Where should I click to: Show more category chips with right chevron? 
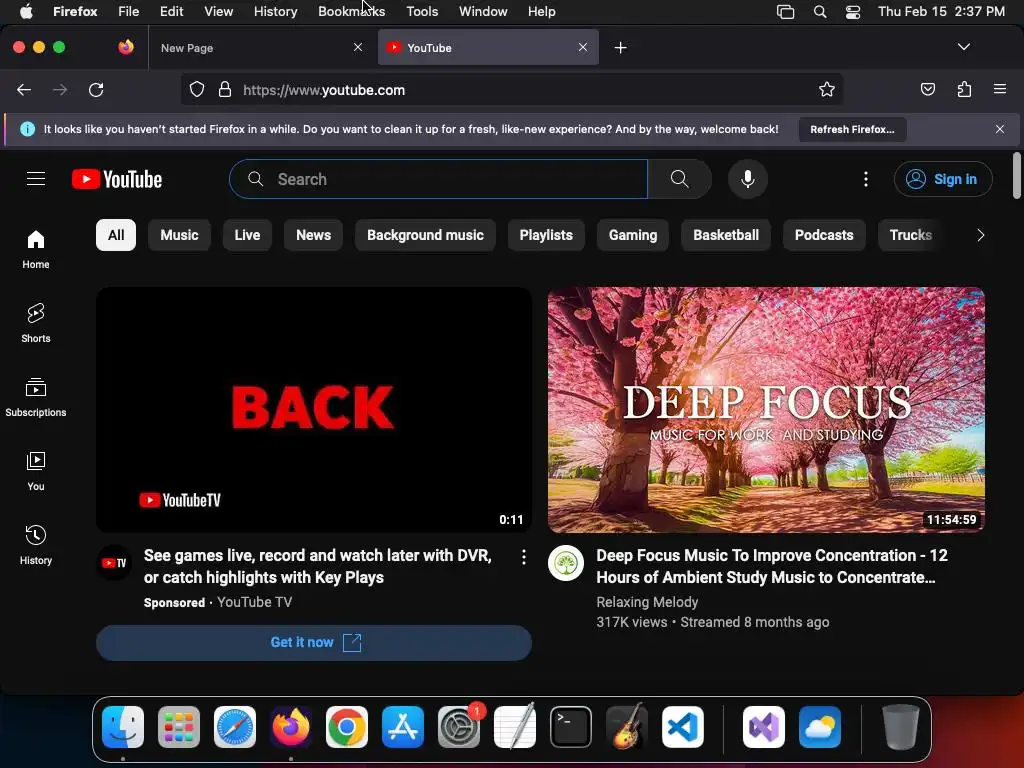(980, 235)
